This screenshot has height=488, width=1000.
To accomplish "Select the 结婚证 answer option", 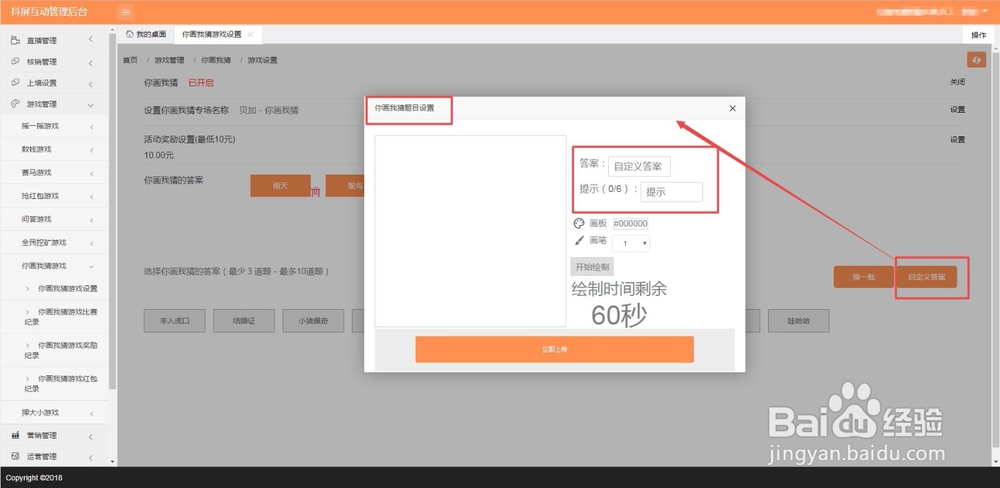I will point(244,322).
